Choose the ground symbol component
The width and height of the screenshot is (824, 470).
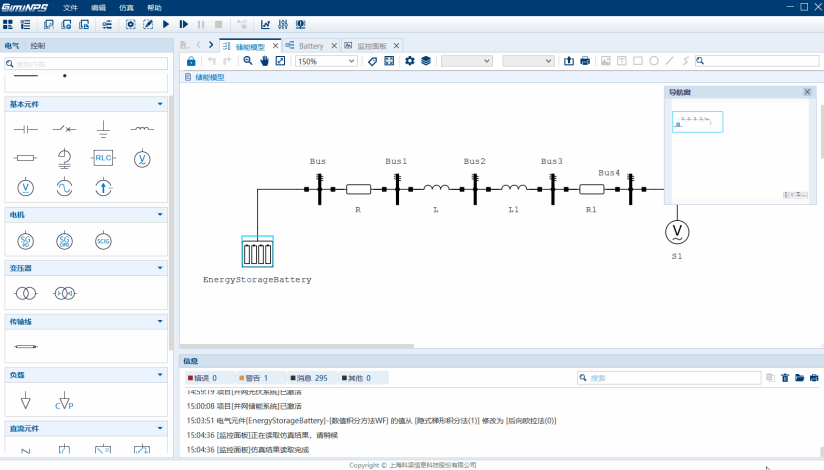103,129
